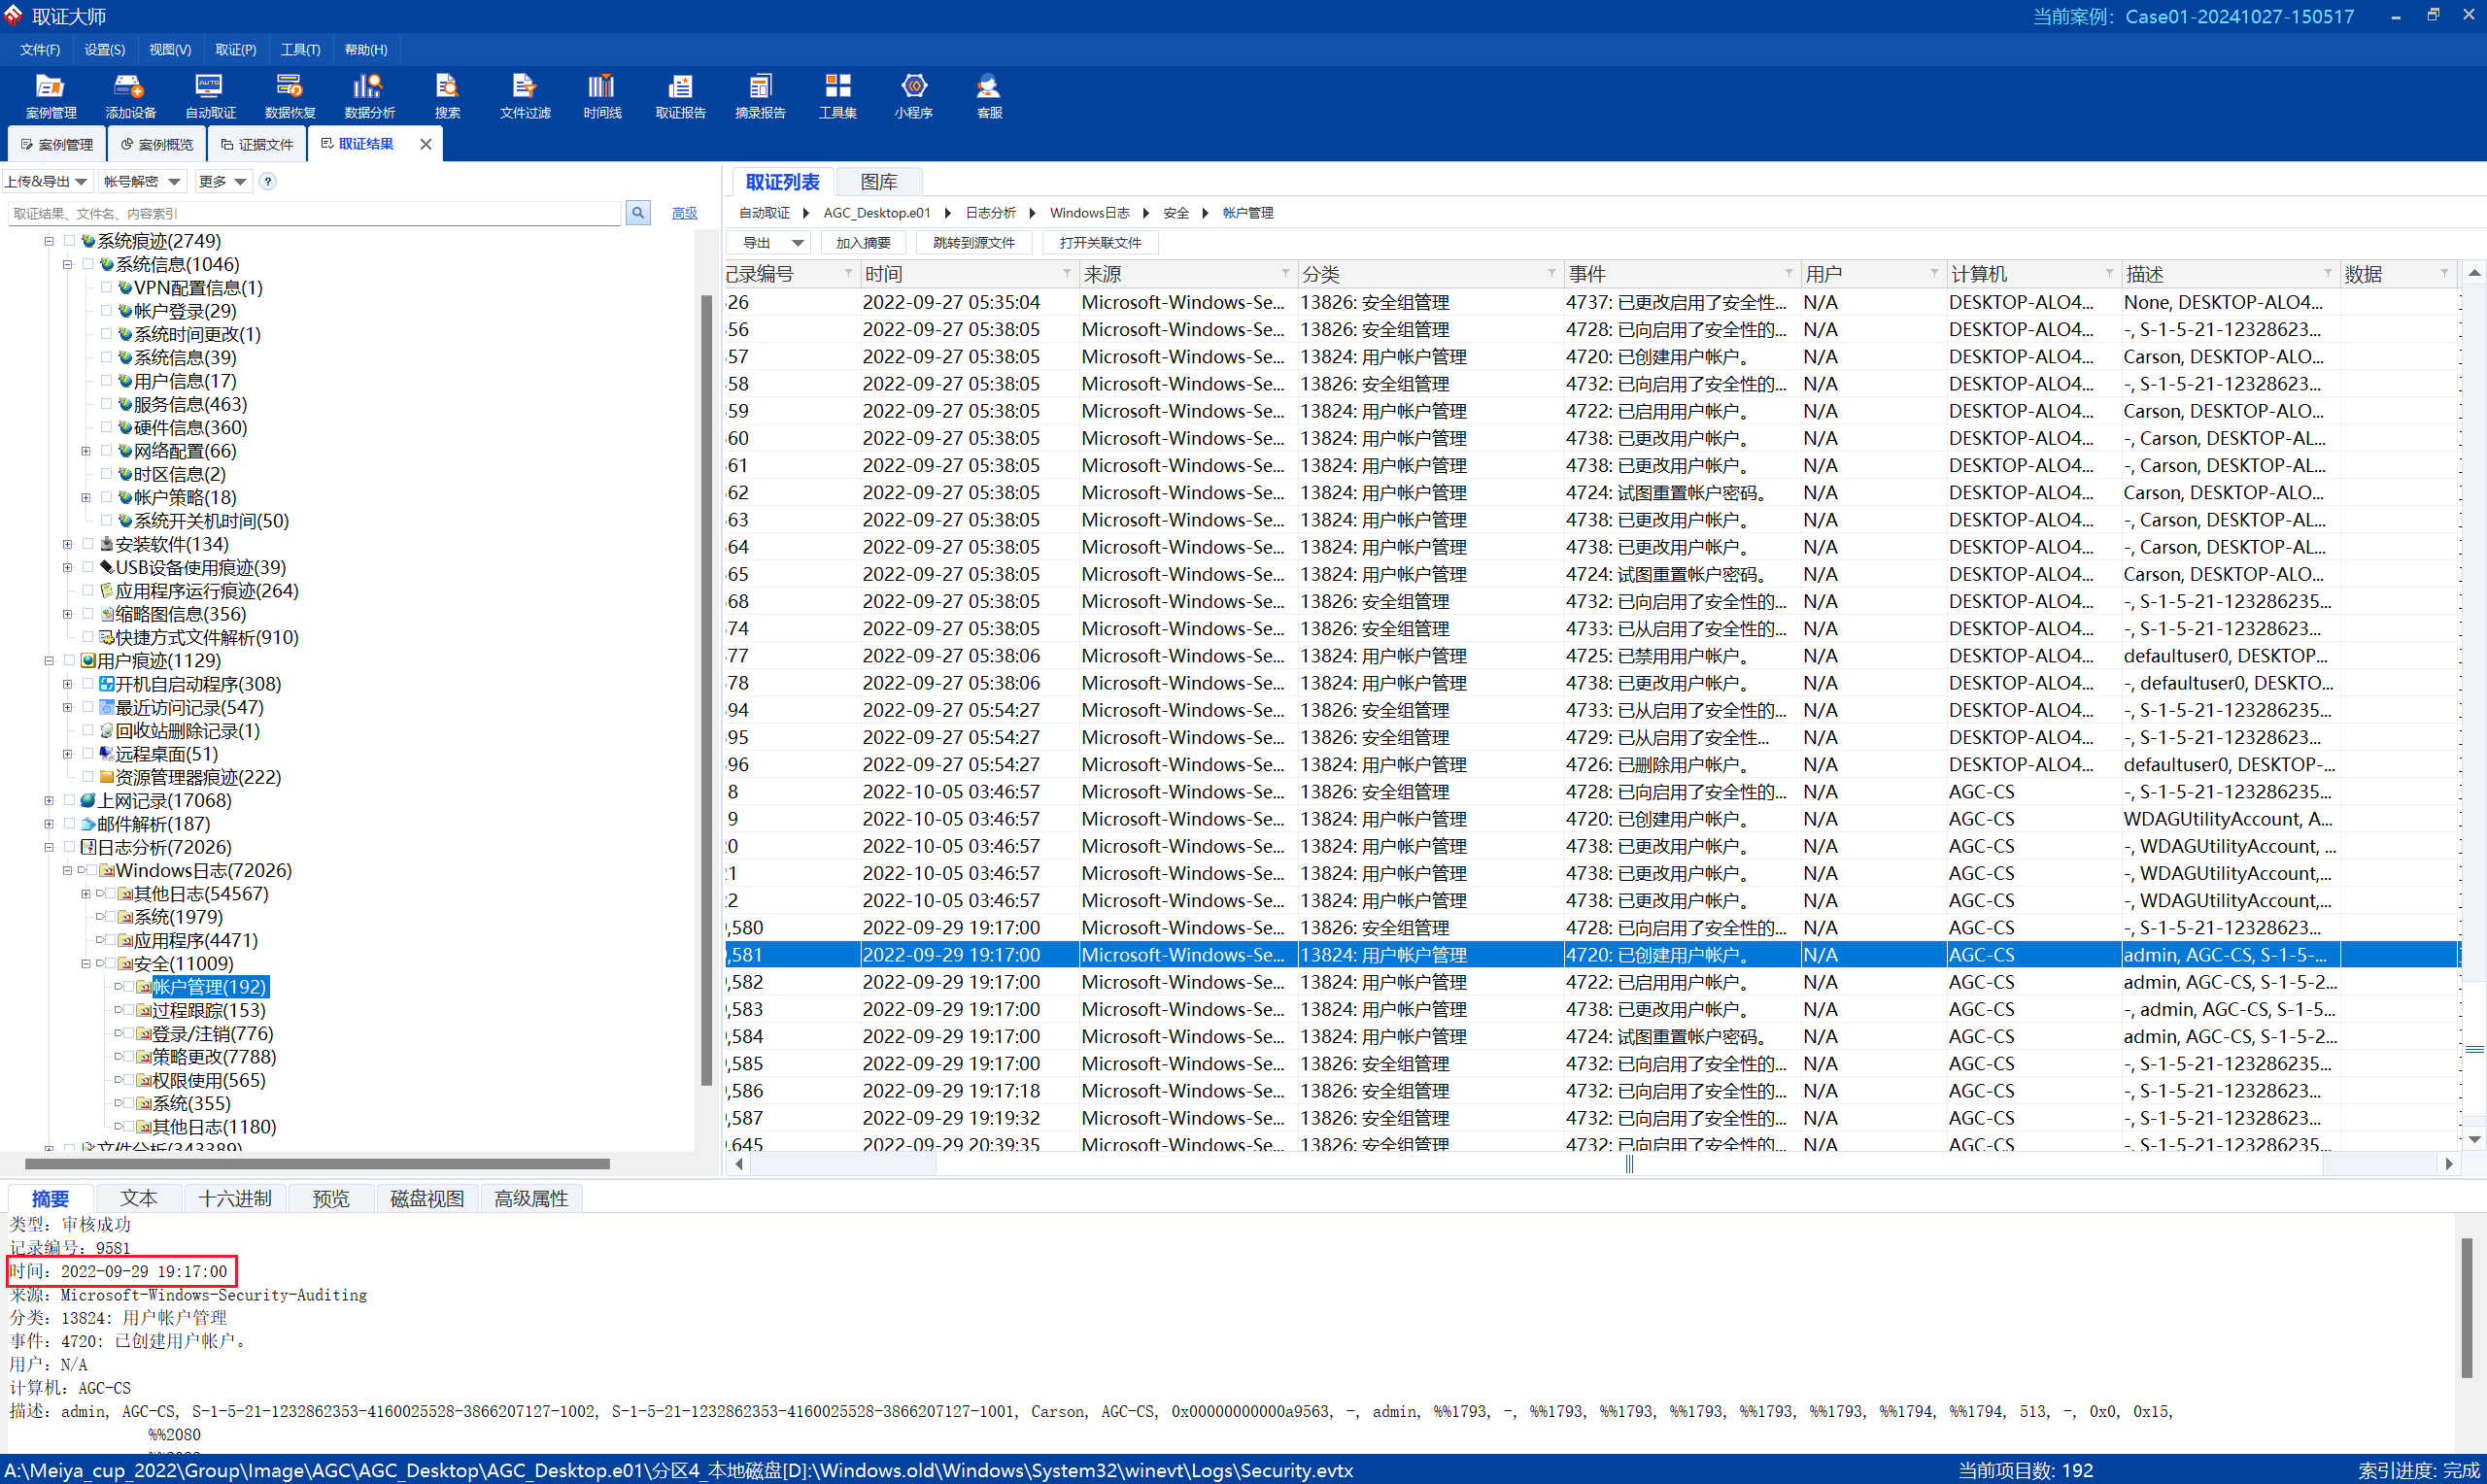This screenshot has width=2487, height=1484.
Task: Open the 高级 search link
Action: pyautogui.click(x=684, y=213)
